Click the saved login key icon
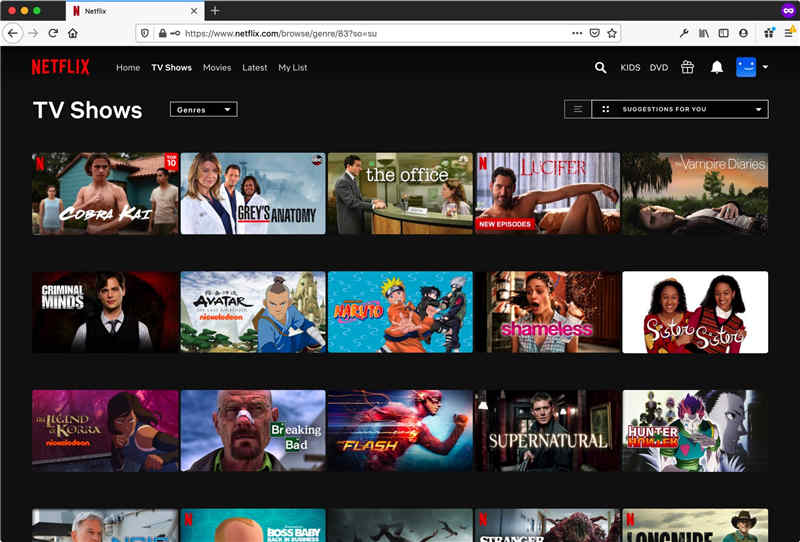The height and width of the screenshot is (542, 800). coord(175,33)
